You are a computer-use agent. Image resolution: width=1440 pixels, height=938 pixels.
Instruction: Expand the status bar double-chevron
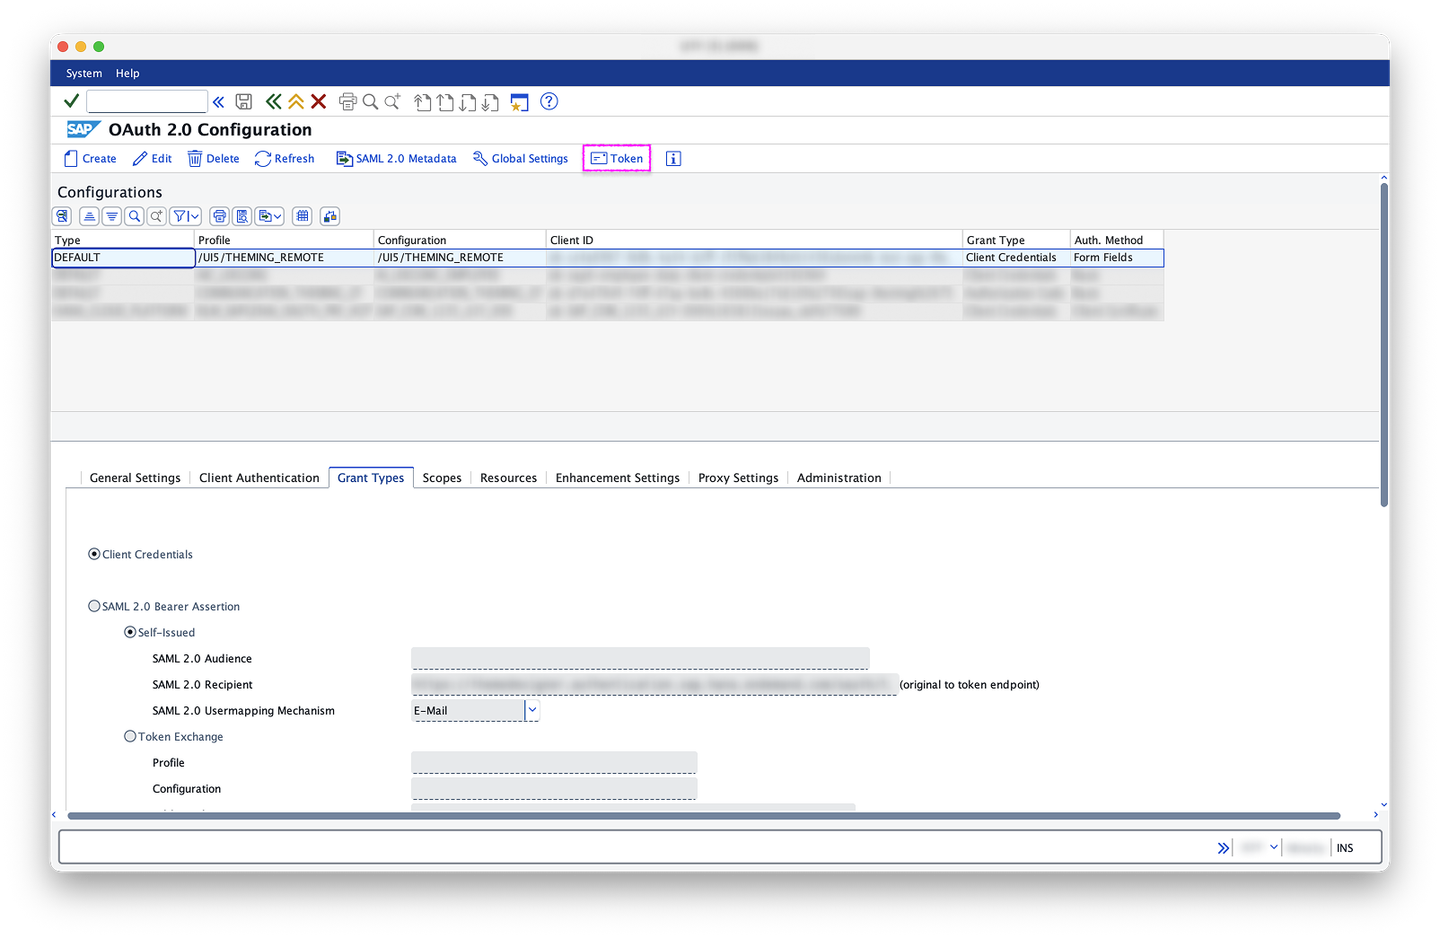(x=1223, y=848)
